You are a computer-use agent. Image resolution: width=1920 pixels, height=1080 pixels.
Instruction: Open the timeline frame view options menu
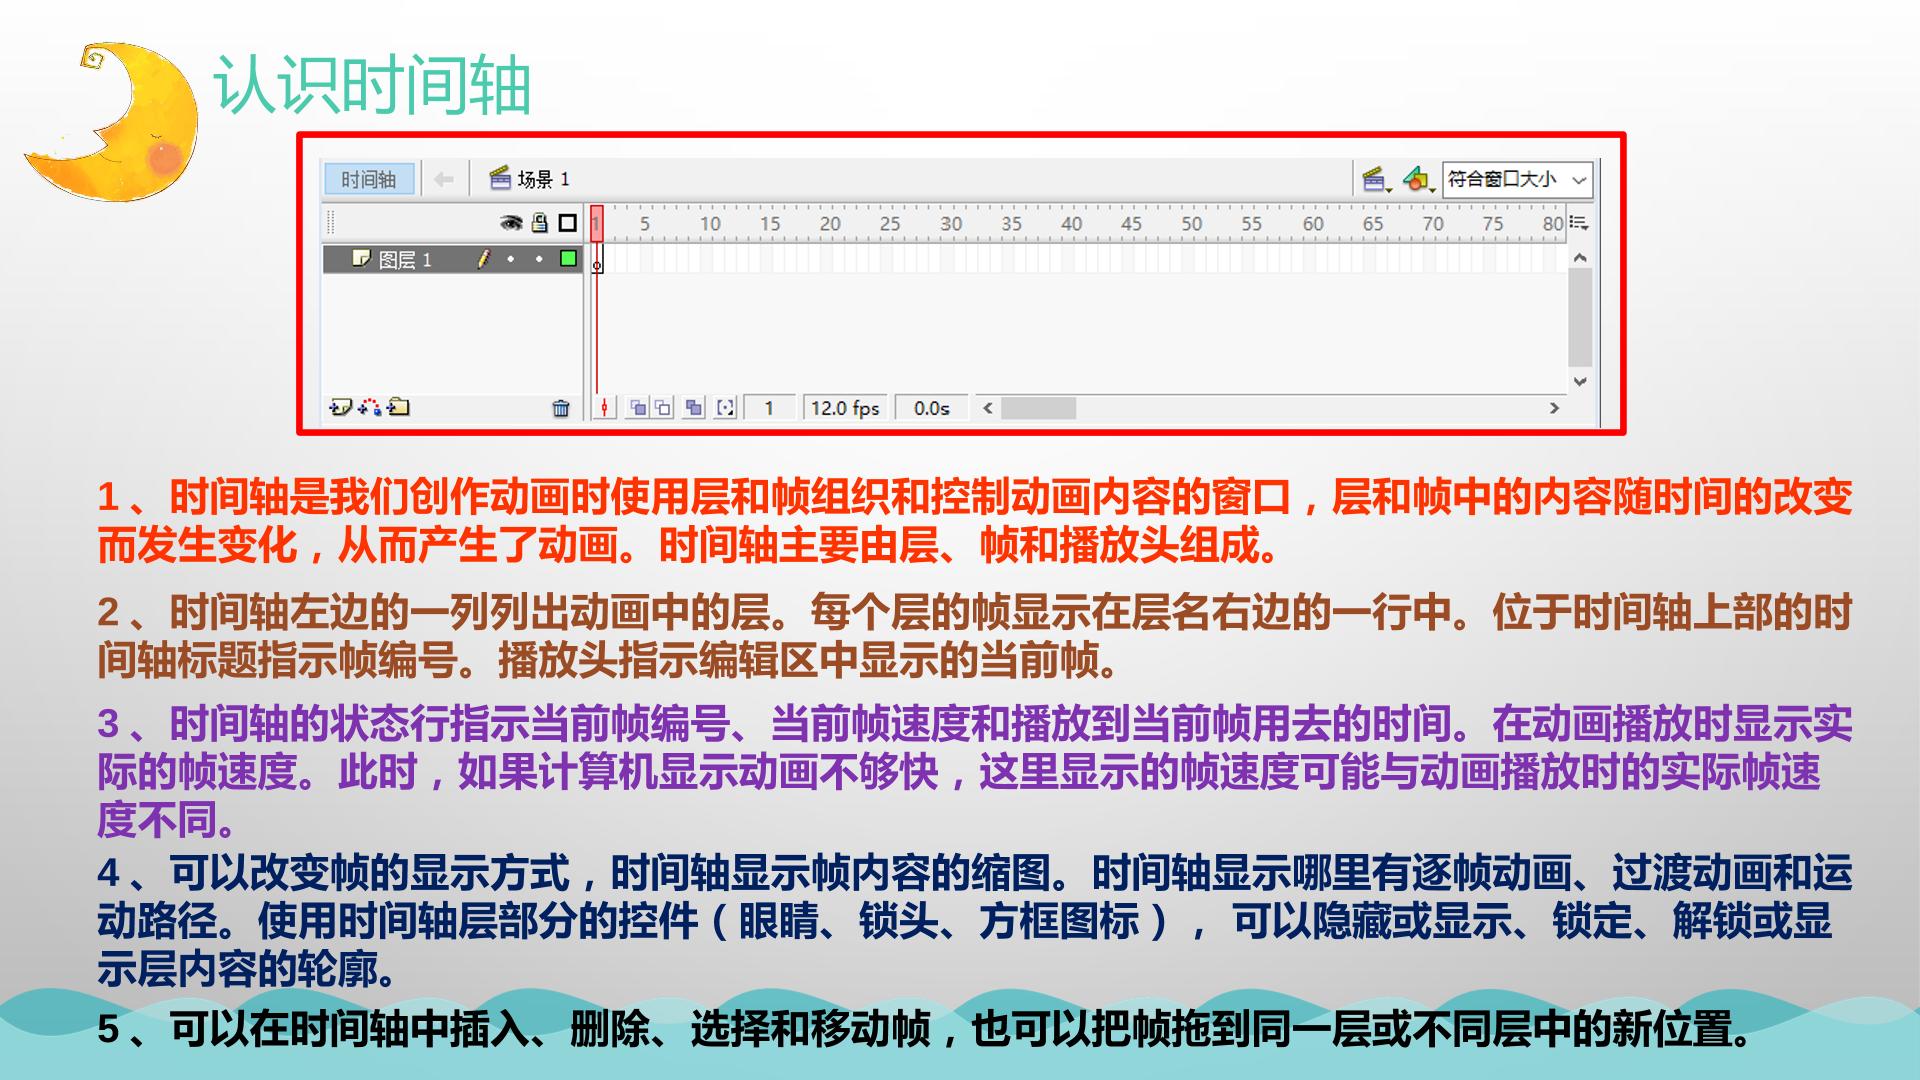(x=1579, y=223)
